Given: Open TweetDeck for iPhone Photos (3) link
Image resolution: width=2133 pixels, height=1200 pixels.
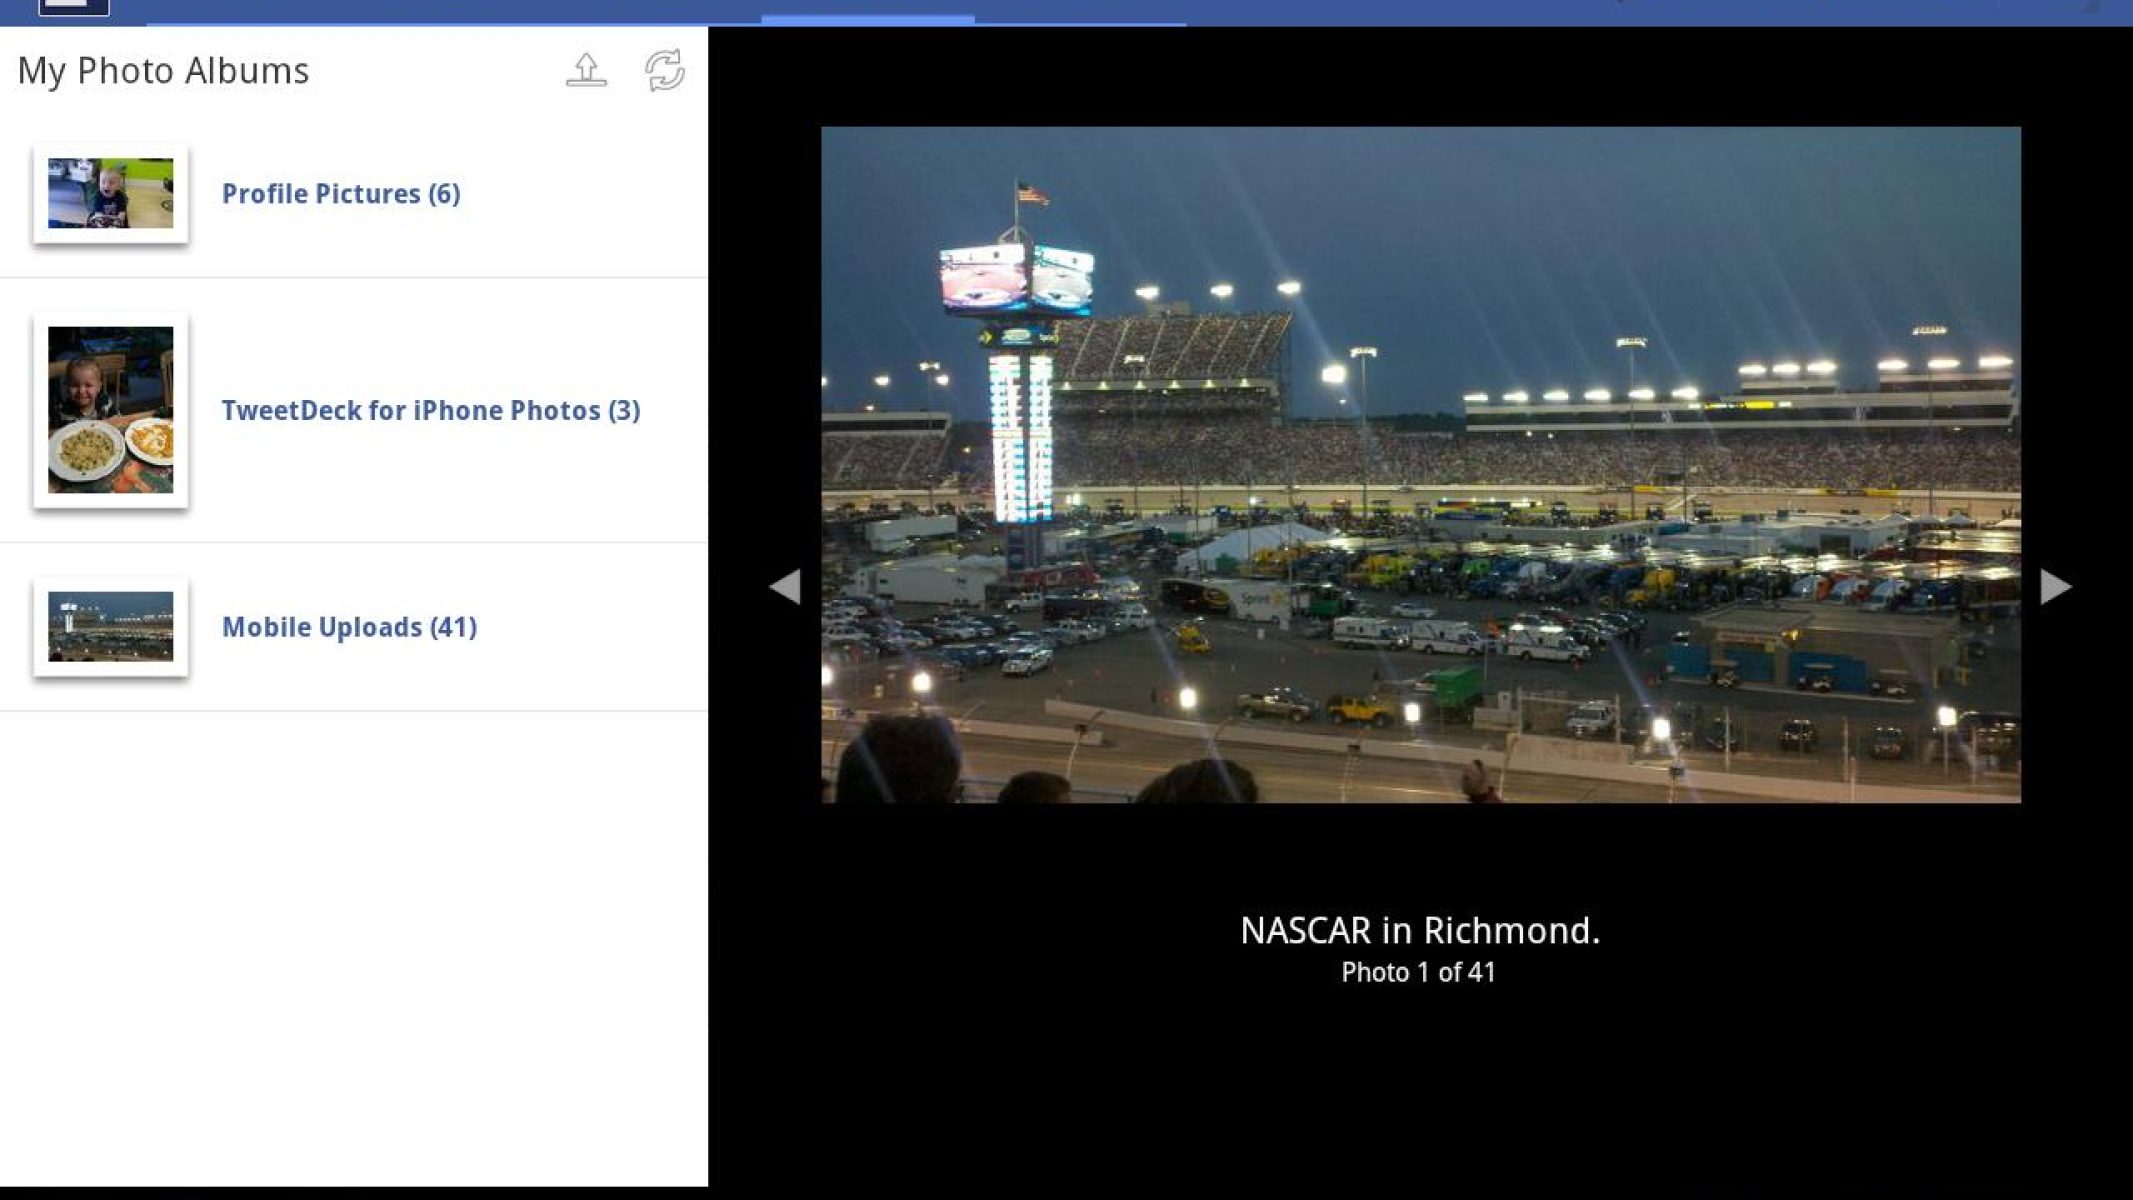Looking at the screenshot, I should pos(431,411).
